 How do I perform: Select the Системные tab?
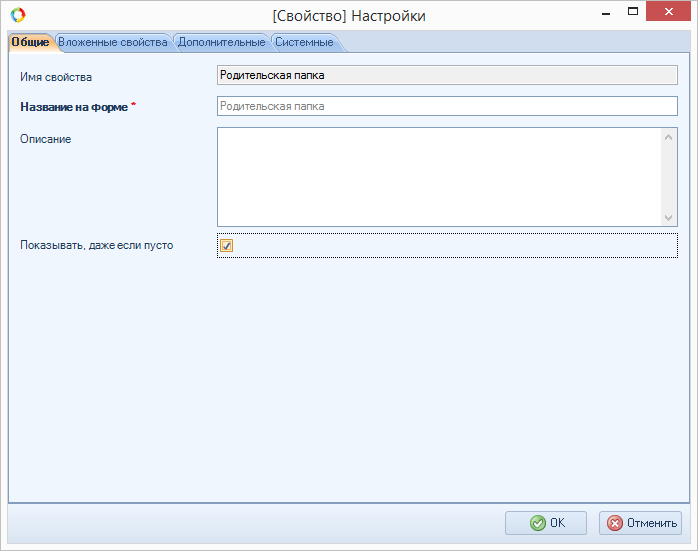304,42
